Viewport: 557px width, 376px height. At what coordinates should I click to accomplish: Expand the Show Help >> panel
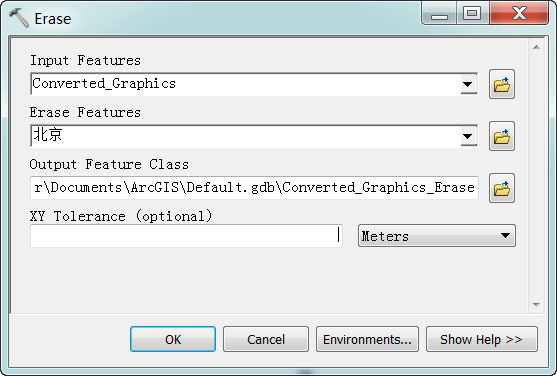[482, 339]
